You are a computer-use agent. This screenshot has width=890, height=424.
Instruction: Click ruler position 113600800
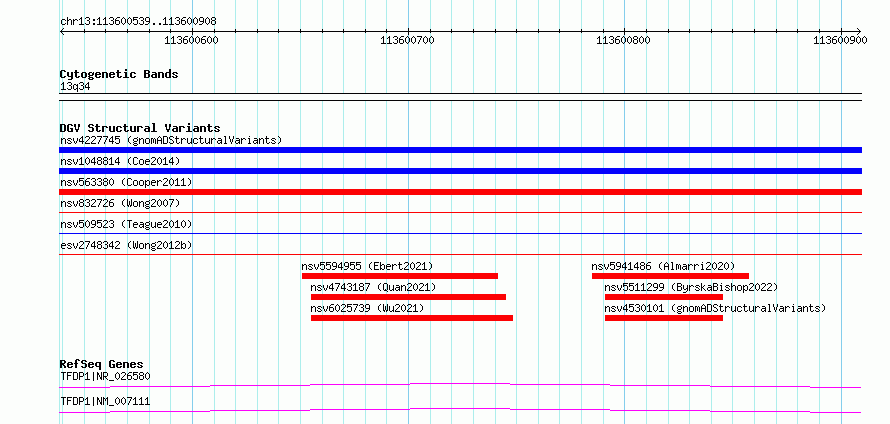coord(623,40)
